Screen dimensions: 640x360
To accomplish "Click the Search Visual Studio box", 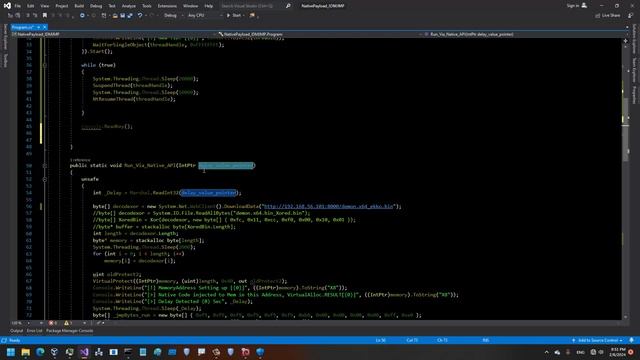I will click(251, 6).
